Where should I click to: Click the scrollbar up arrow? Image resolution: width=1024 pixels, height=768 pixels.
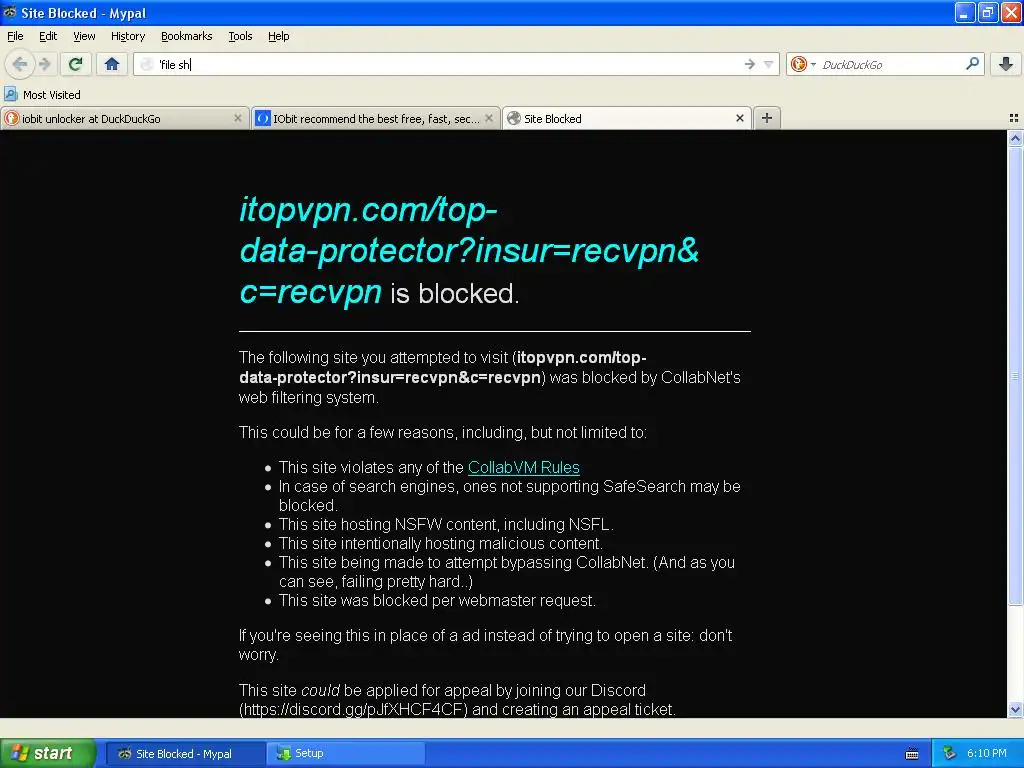click(x=1015, y=138)
